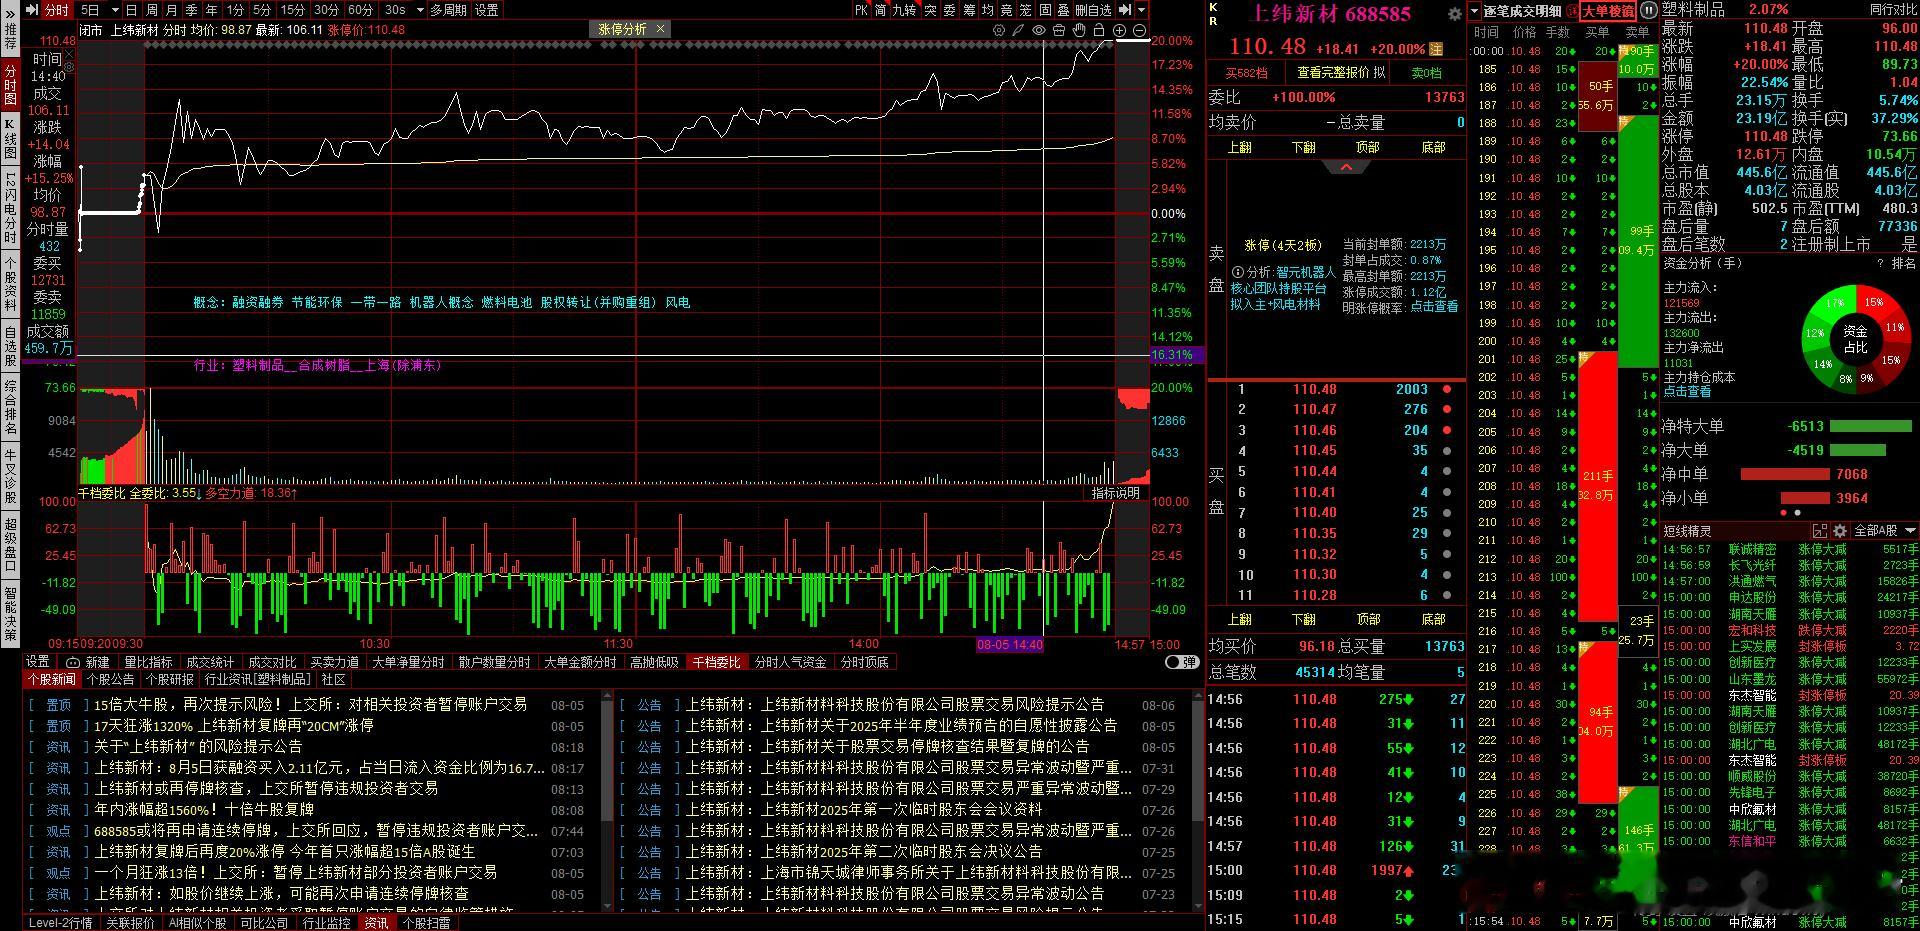Screen dimensions: 1920x931
Task: Click the 突 toolbar icon
Action: click(x=930, y=10)
